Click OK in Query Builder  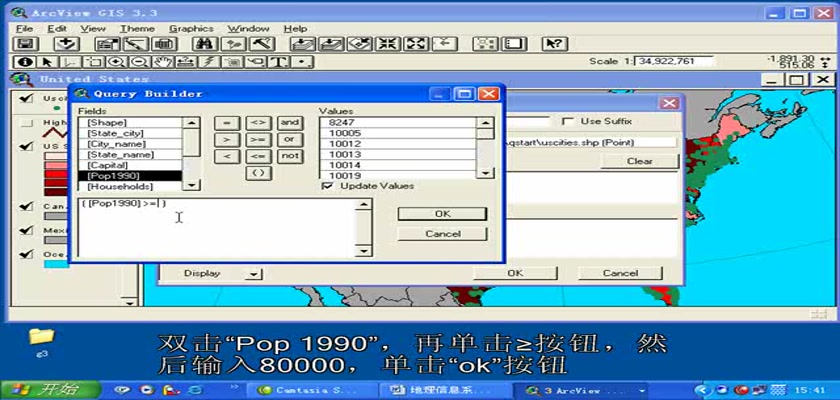(442, 214)
